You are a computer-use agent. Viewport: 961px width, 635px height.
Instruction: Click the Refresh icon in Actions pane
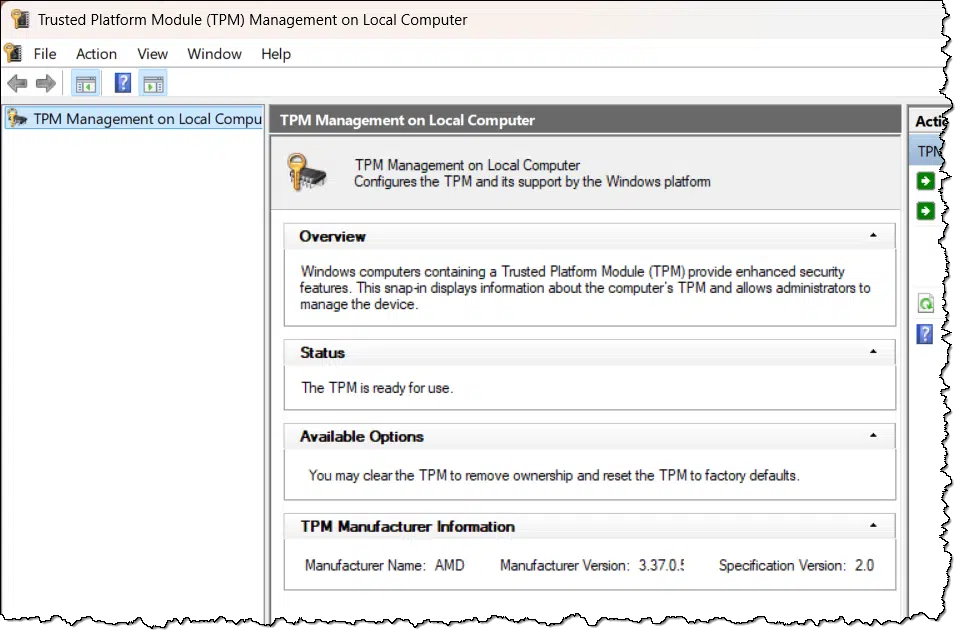926,304
